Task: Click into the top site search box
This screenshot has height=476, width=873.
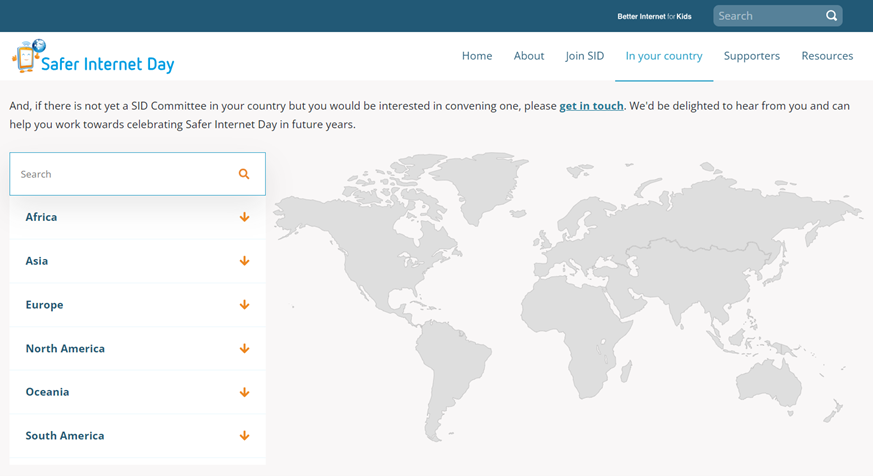Action: click(x=768, y=16)
